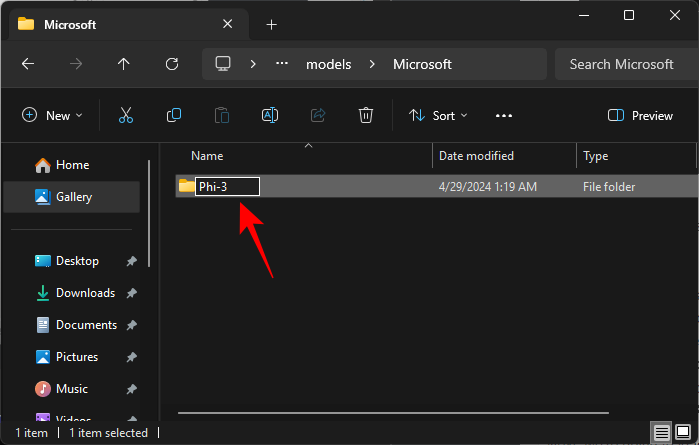
Task: Open Desktop in the sidebar
Action: pos(71,261)
